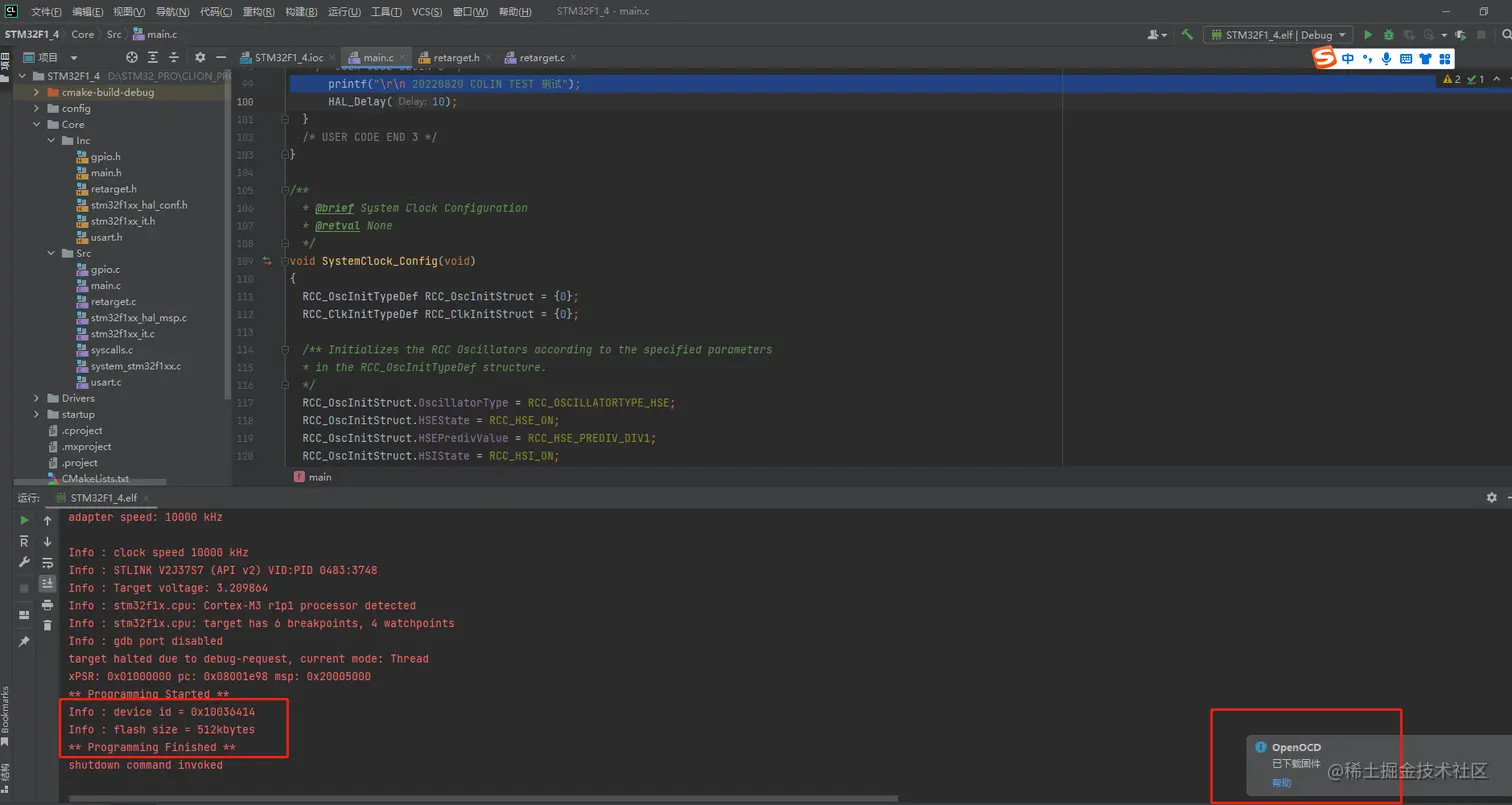Click the warnings indicator showing 2
The width and height of the screenshot is (1512, 805).
1450,79
